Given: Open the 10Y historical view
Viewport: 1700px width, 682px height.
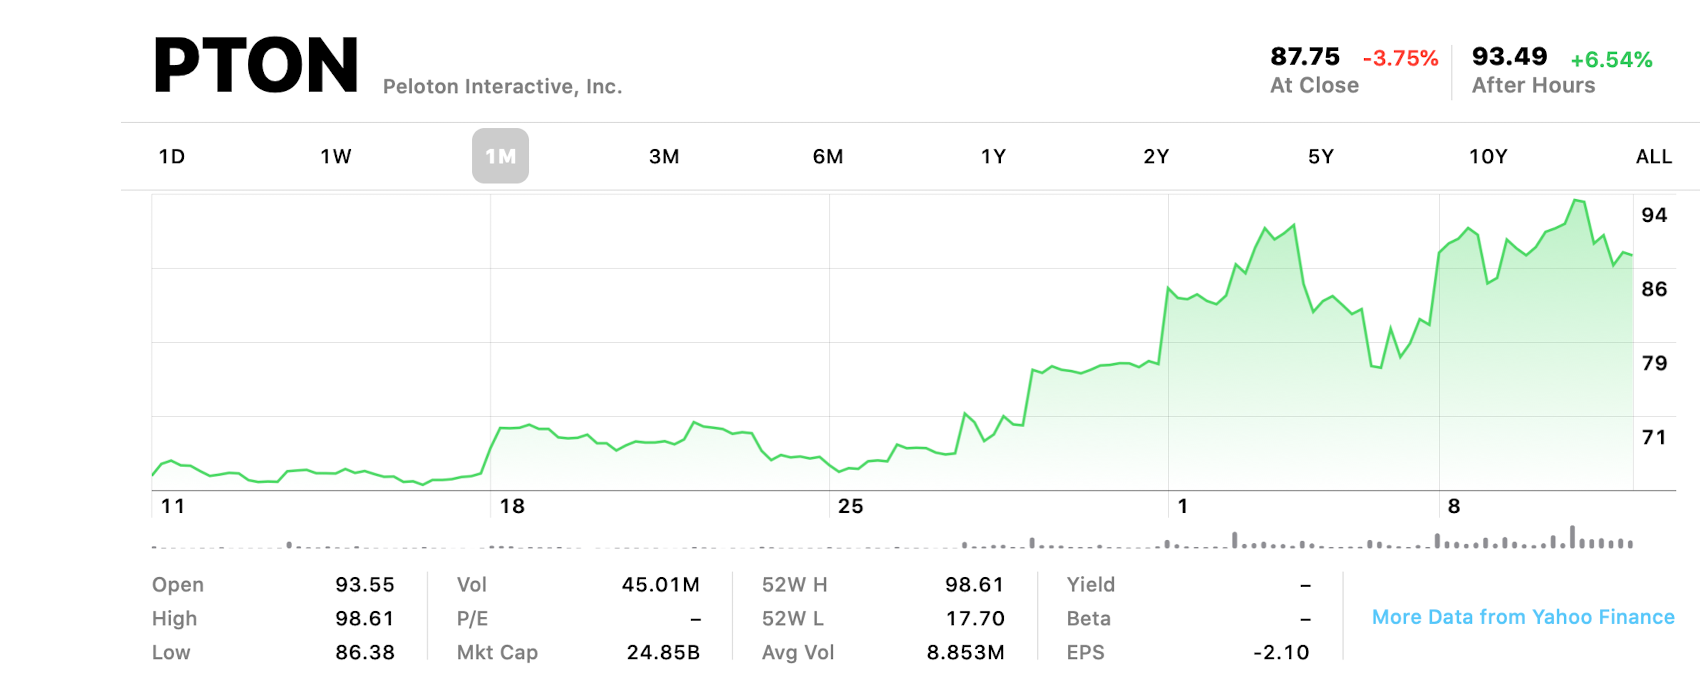Looking at the screenshot, I should [1486, 156].
